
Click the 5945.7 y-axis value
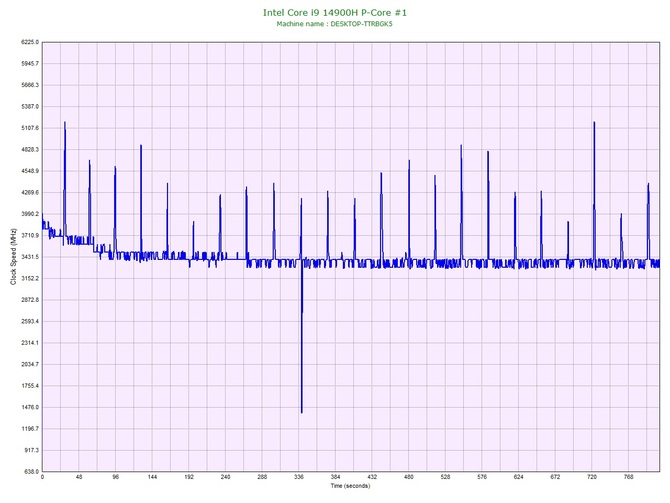30,64
